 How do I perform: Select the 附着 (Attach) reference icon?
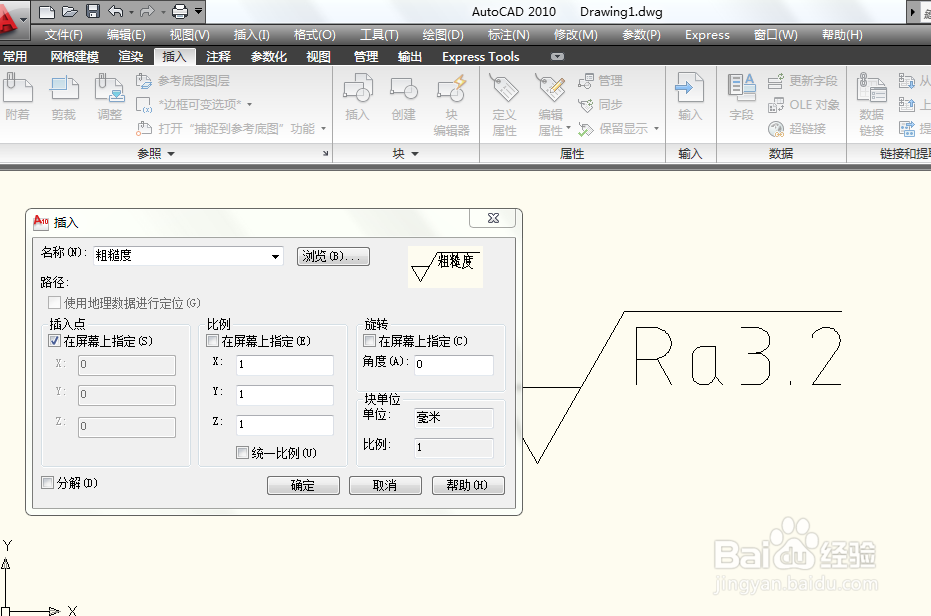point(17,91)
